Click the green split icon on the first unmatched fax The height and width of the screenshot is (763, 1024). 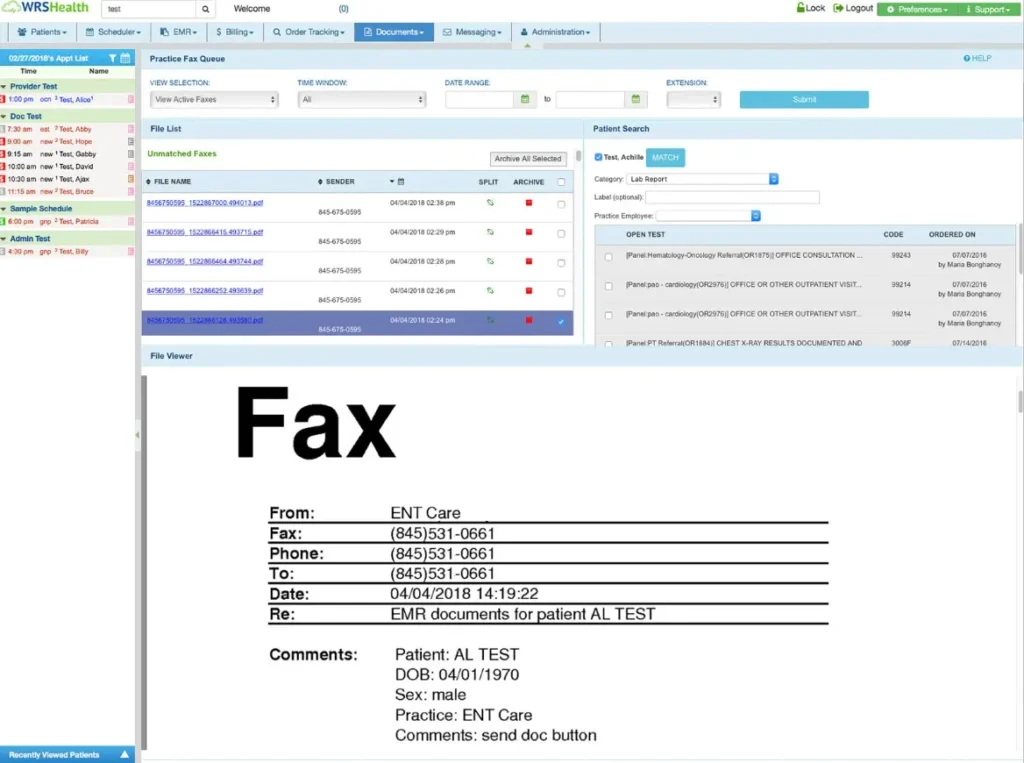point(490,203)
